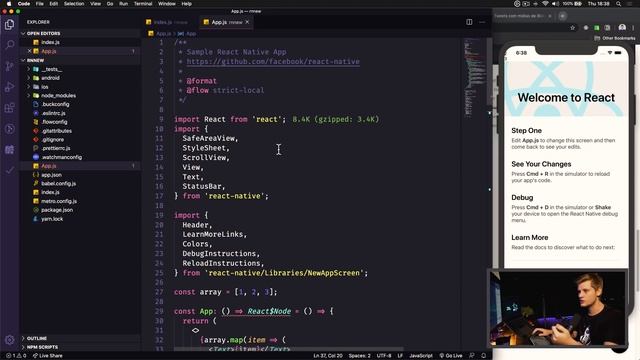Click Other Bookmarks in browser
The image size is (640, 360).
coord(615,38)
